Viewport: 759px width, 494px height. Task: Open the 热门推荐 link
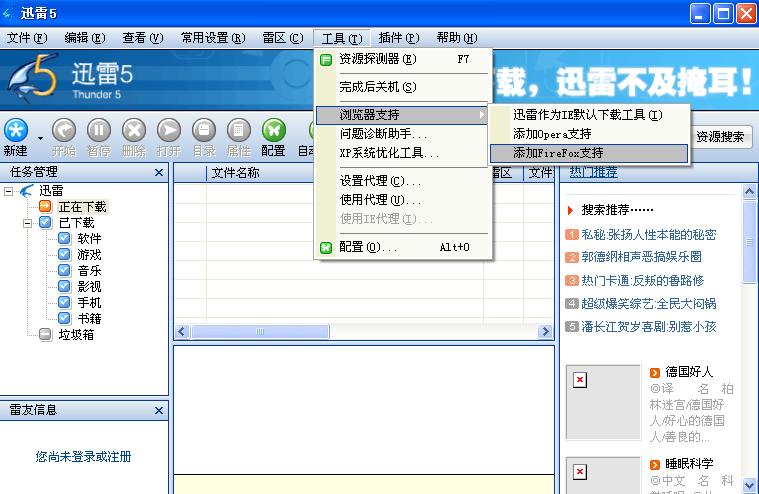point(593,172)
